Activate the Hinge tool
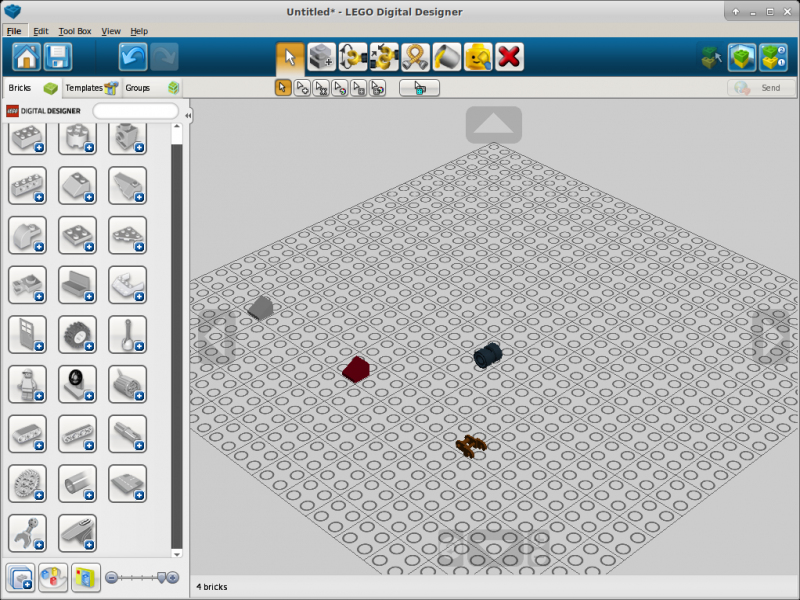Image resolution: width=800 pixels, height=600 pixels. (353, 56)
